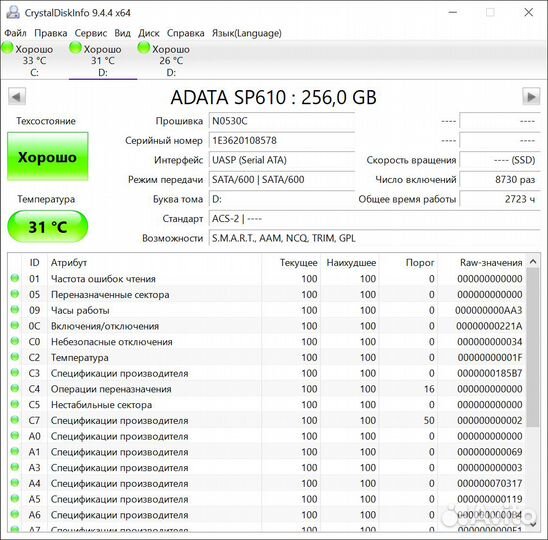The width and height of the screenshot is (548, 540).
Task: Click the 31 °C temperature button
Action: 48,227
